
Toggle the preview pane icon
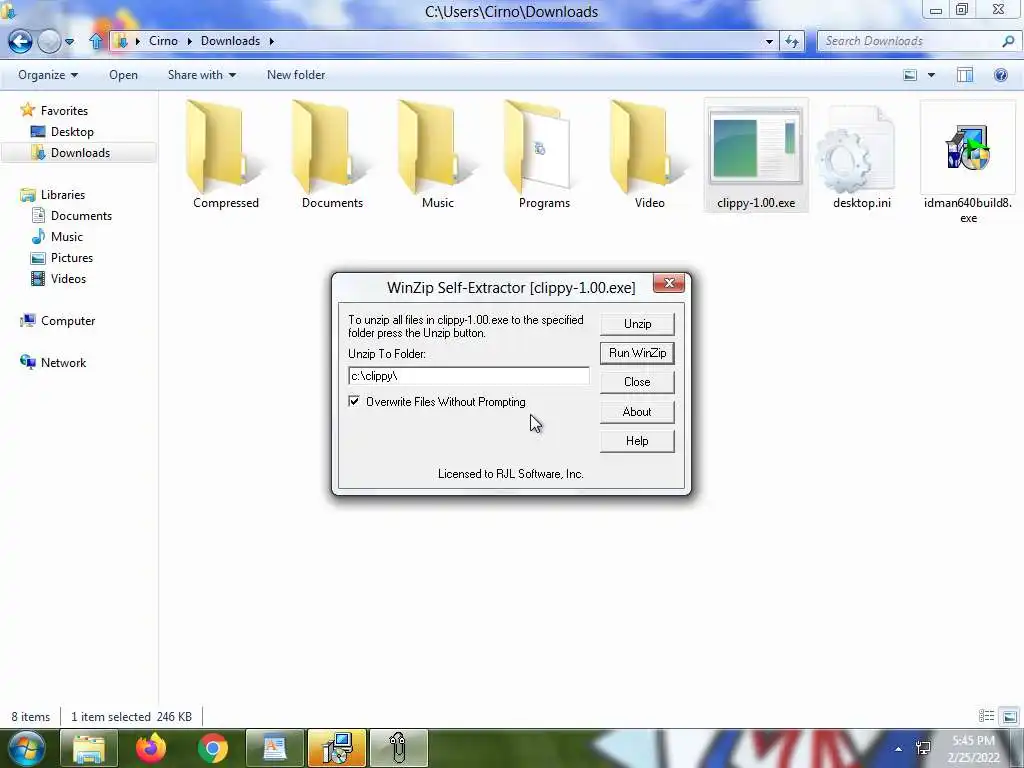pos(965,75)
